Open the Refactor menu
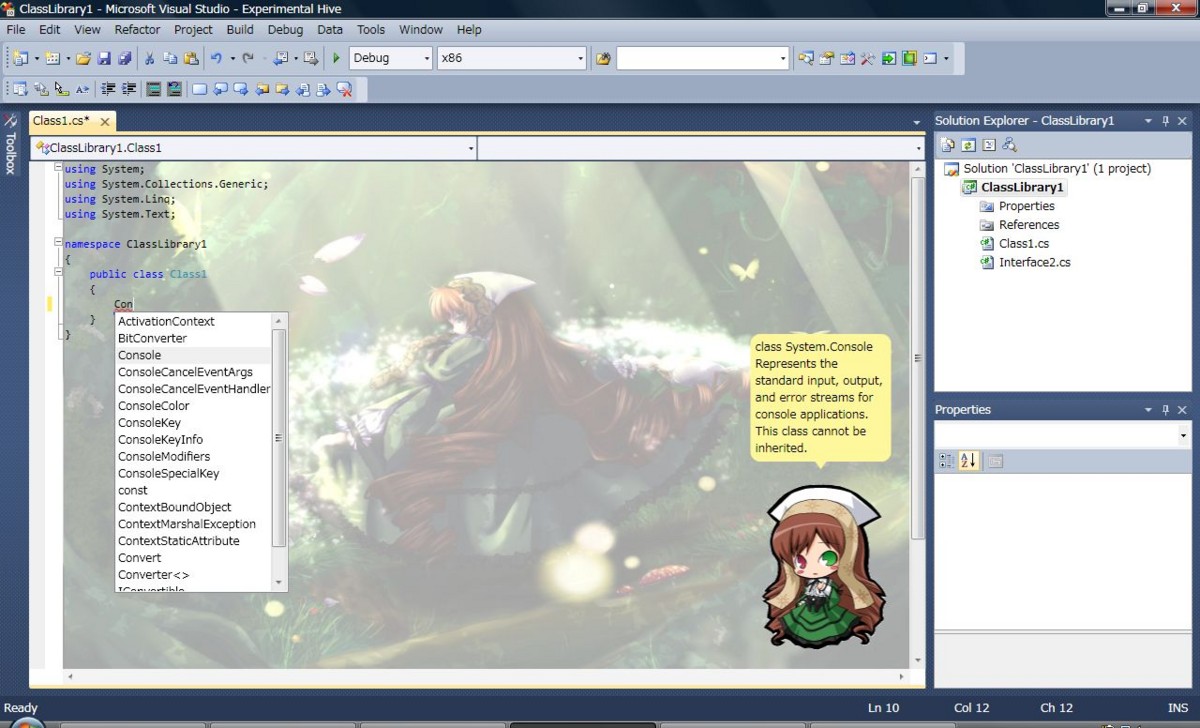 click(138, 30)
